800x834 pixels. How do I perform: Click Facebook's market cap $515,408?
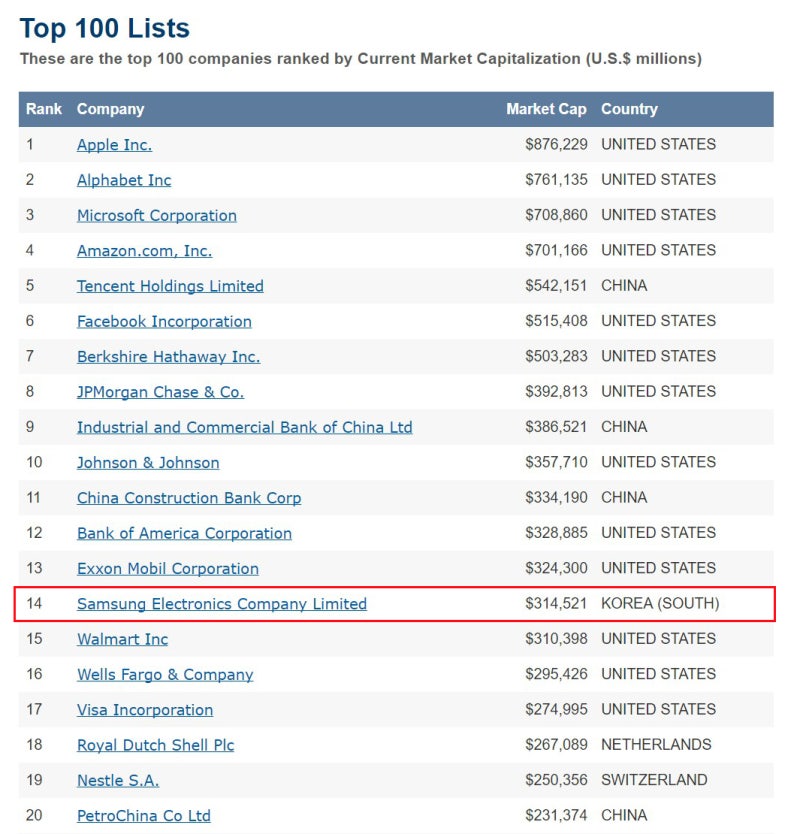tap(556, 321)
